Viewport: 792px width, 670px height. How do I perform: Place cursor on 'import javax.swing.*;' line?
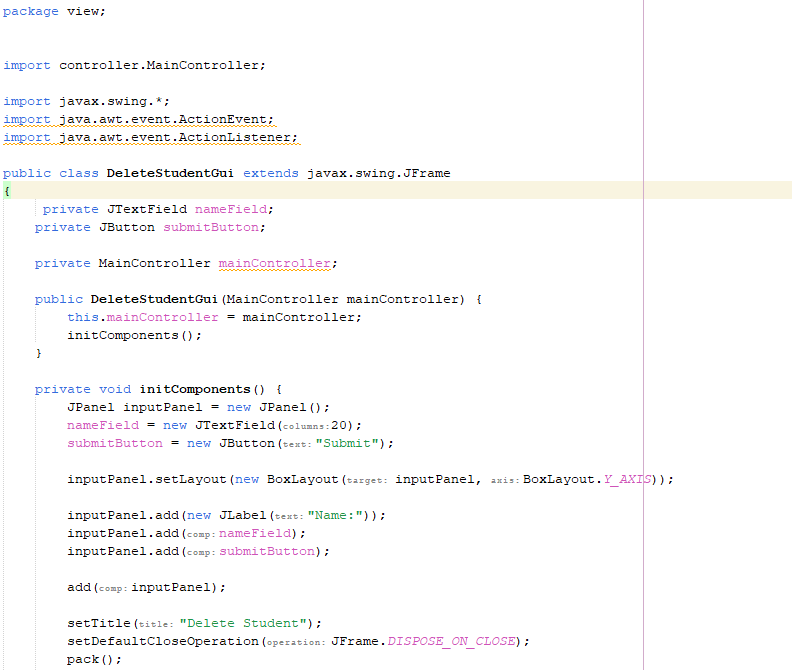[x=86, y=102]
